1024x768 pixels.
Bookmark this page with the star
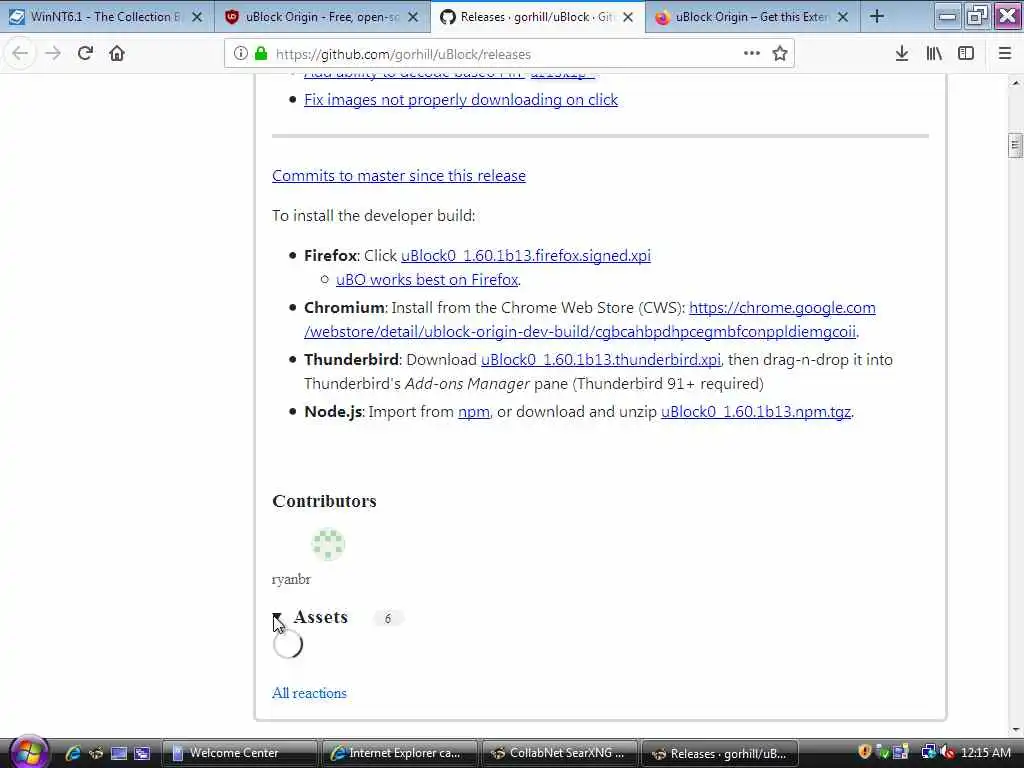780,54
